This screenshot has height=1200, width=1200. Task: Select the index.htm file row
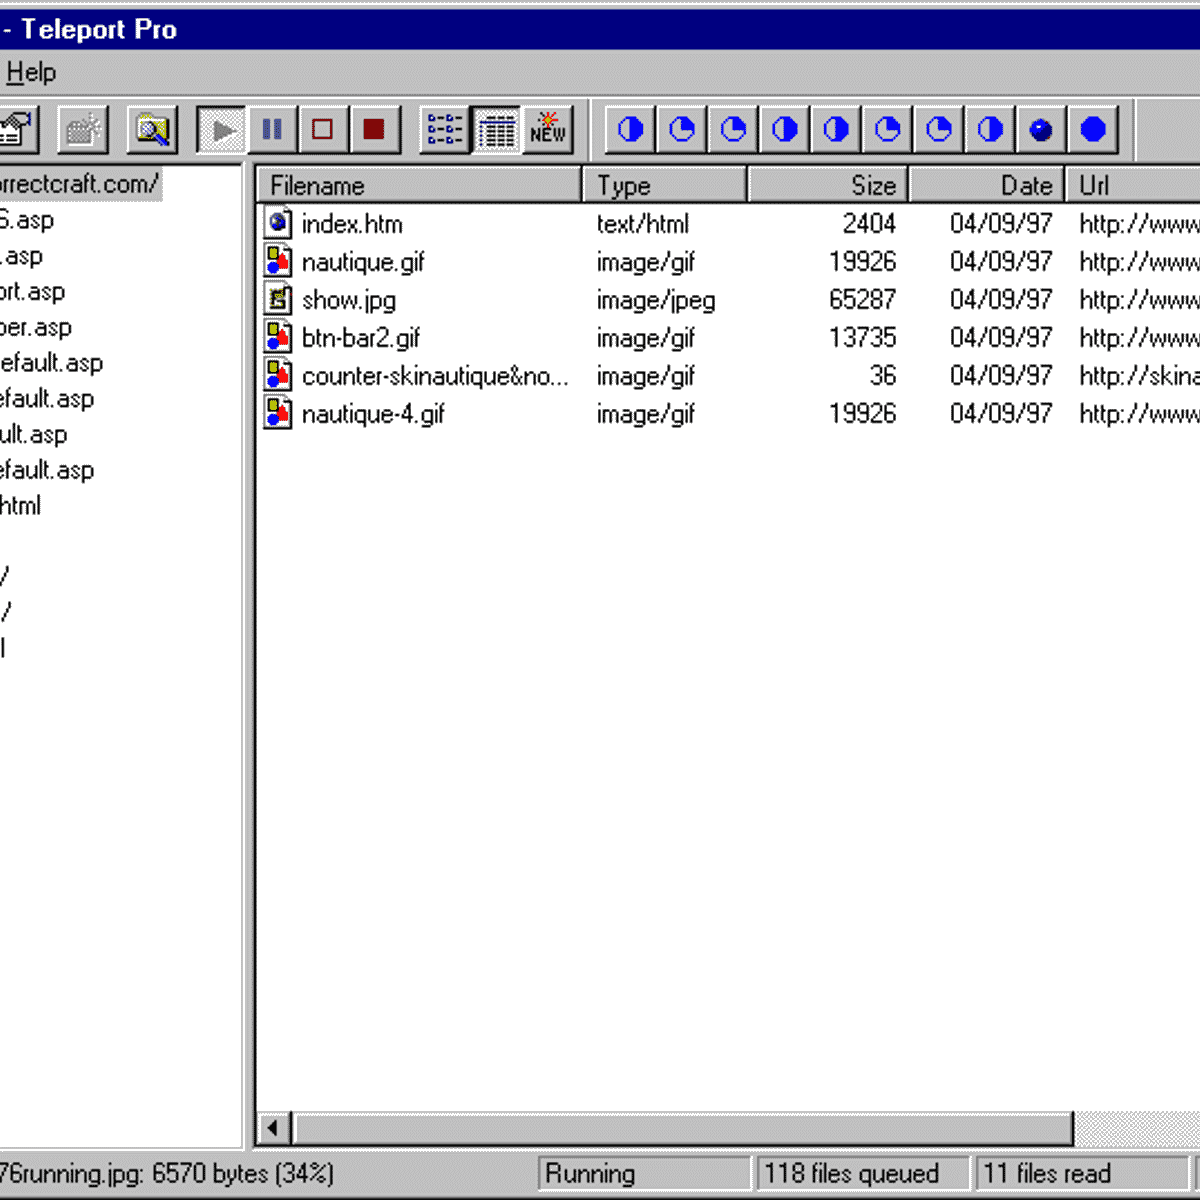(352, 224)
